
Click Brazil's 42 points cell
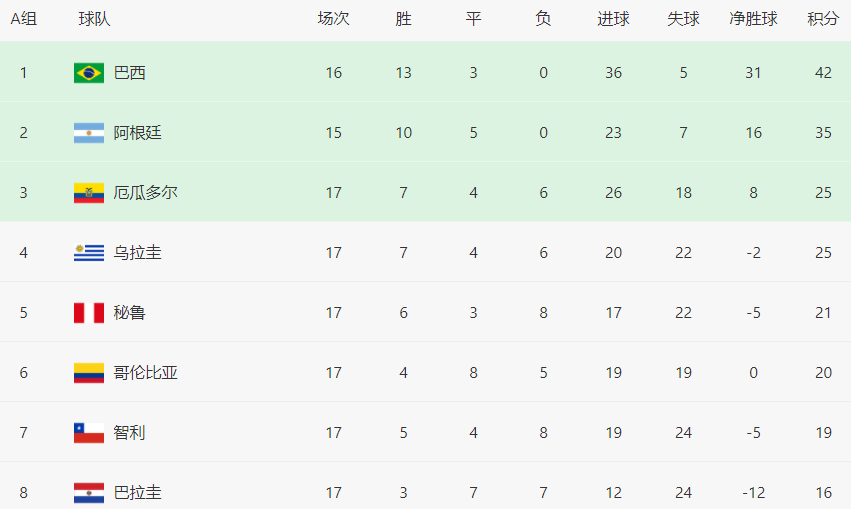[x=823, y=73]
